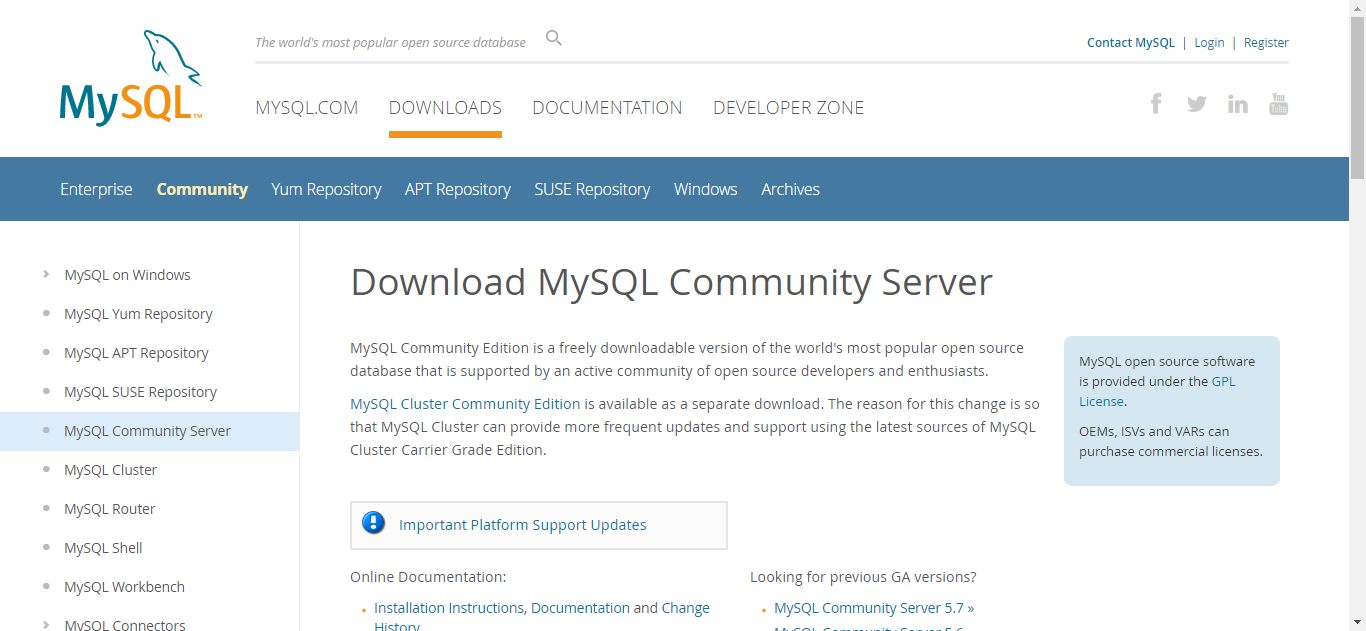Open the MySQL Facebook page icon
1366x631 pixels.
1156,103
